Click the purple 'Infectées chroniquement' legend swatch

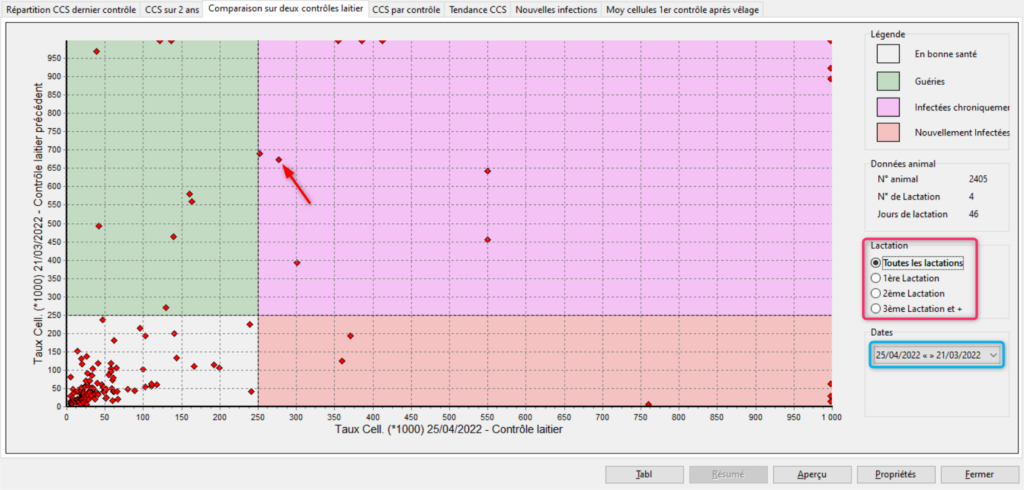tap(889, 106)
